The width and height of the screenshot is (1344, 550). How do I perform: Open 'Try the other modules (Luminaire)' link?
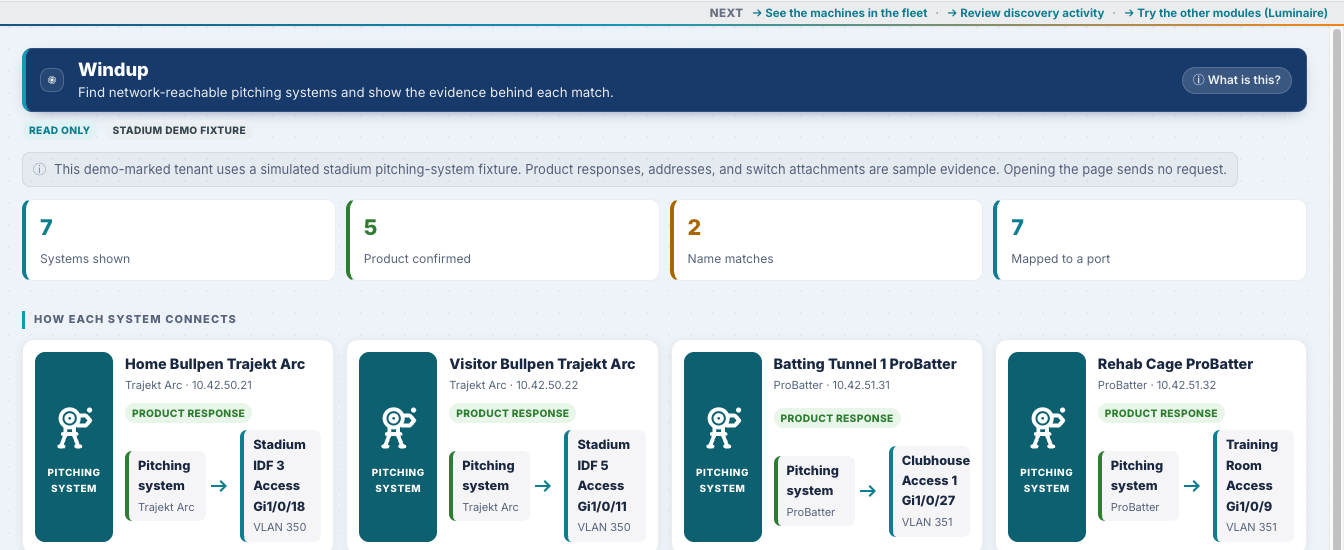(x=1226, y=13)
